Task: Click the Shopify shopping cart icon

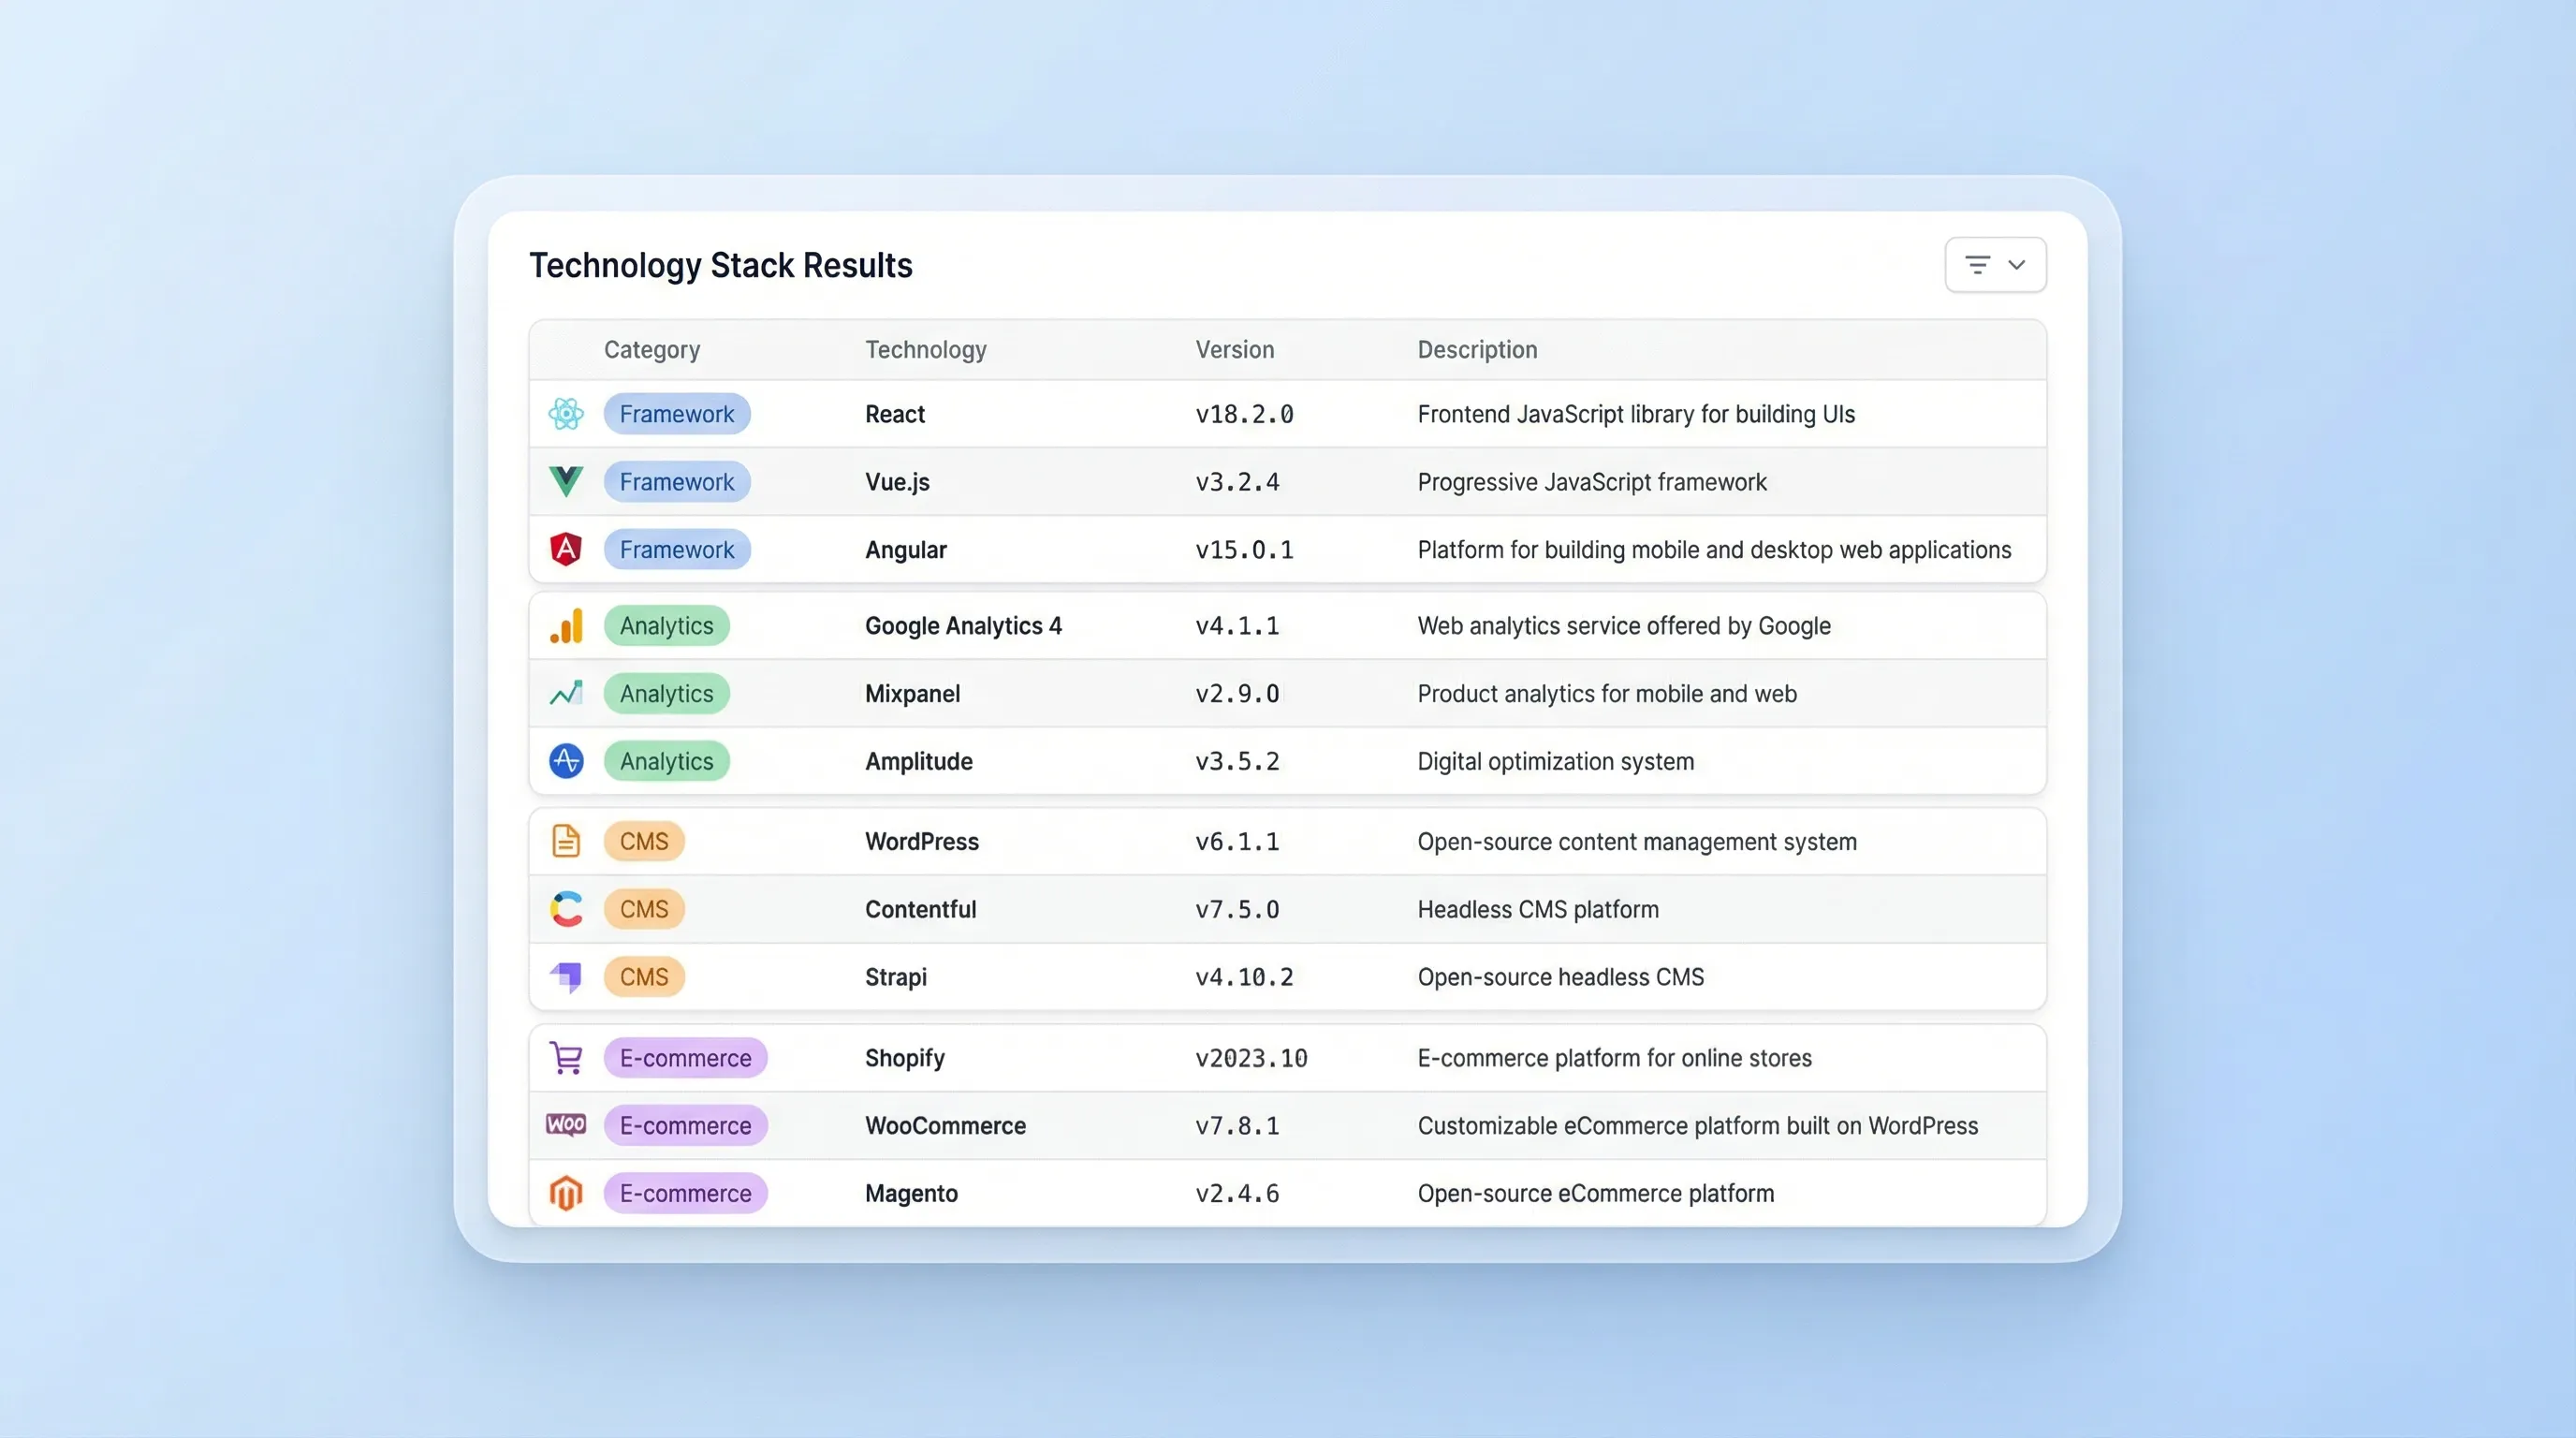Action: [x=566, y=1058]
